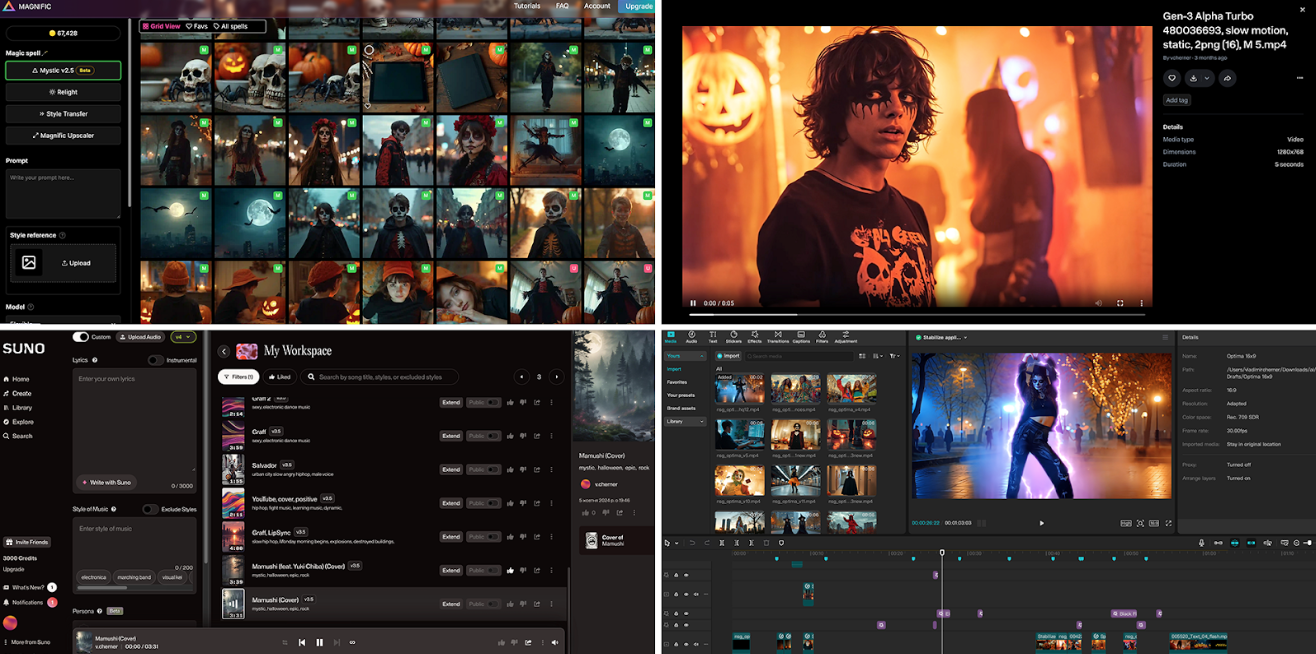Click the microphone record icon above timeline
Image resolution: width=1316 pixels, height=654 pixels.
(1201, 543)
